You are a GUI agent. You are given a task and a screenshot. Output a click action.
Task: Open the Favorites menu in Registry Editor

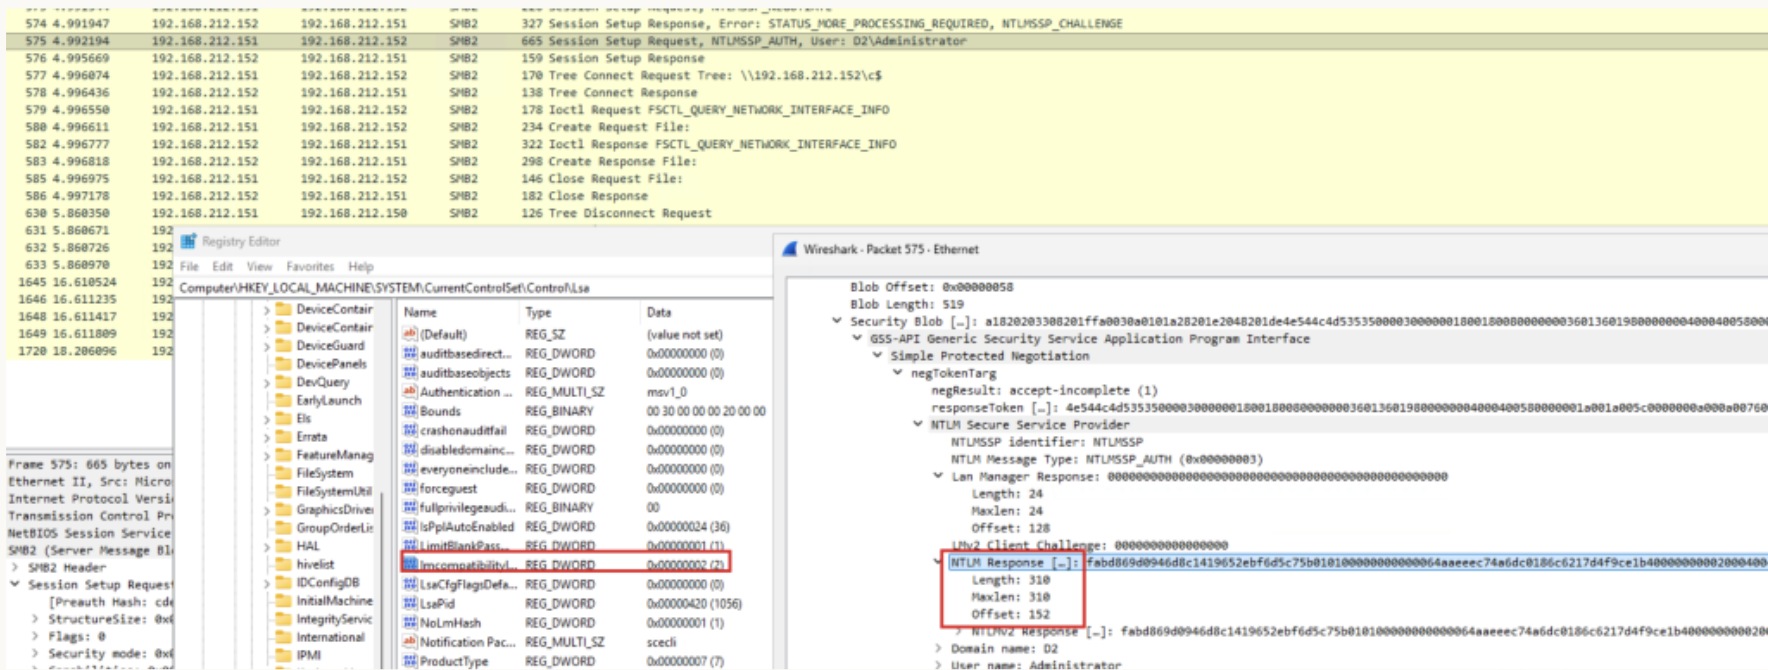tap(310, 267)
